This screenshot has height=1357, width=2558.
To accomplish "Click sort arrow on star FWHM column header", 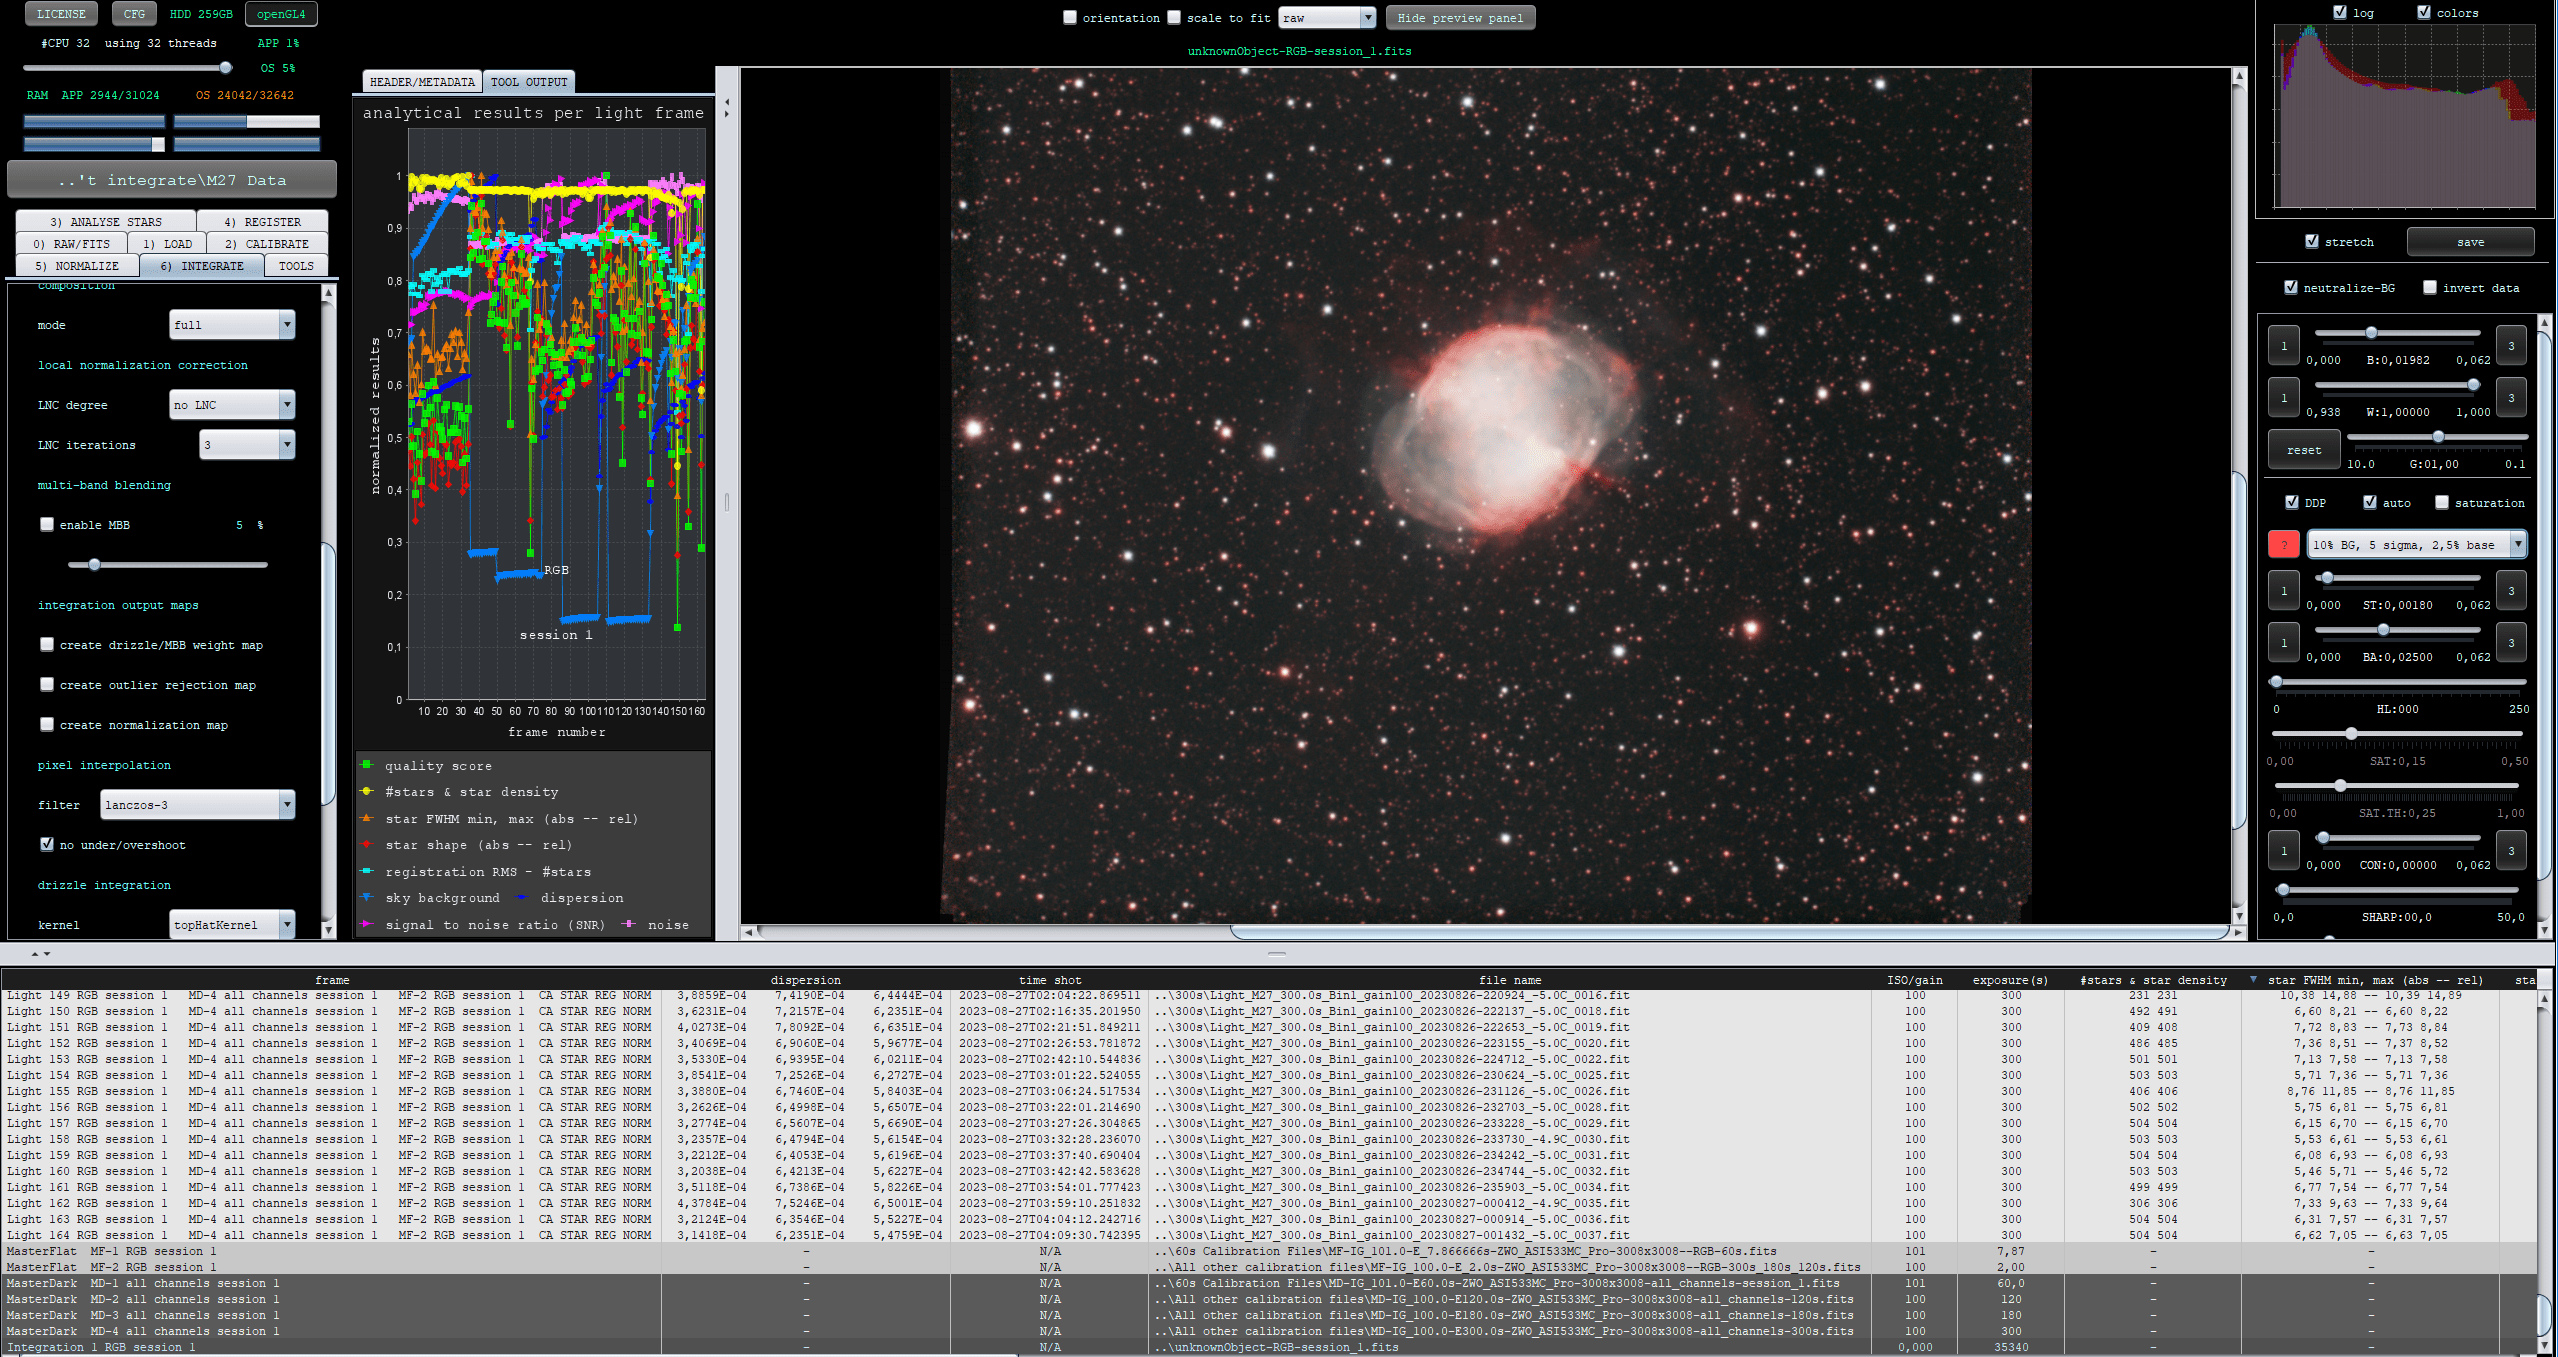I will (2253, 980).
